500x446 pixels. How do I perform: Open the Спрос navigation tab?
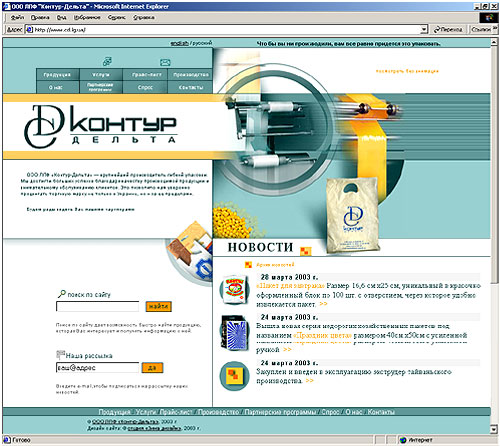[x=145, y=87]
